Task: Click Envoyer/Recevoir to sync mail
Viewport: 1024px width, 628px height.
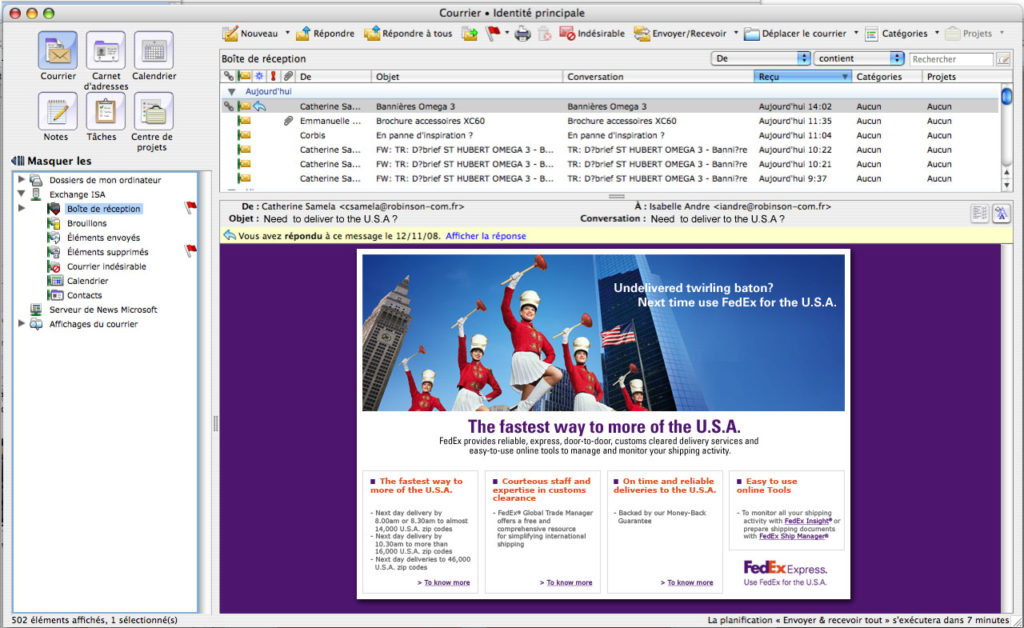Action: [x=680, y=33]
